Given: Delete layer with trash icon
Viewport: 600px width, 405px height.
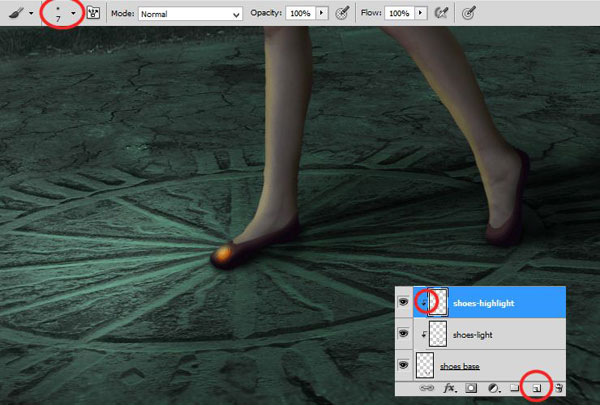Looking at the screenshot, I should tap(558, 388).
